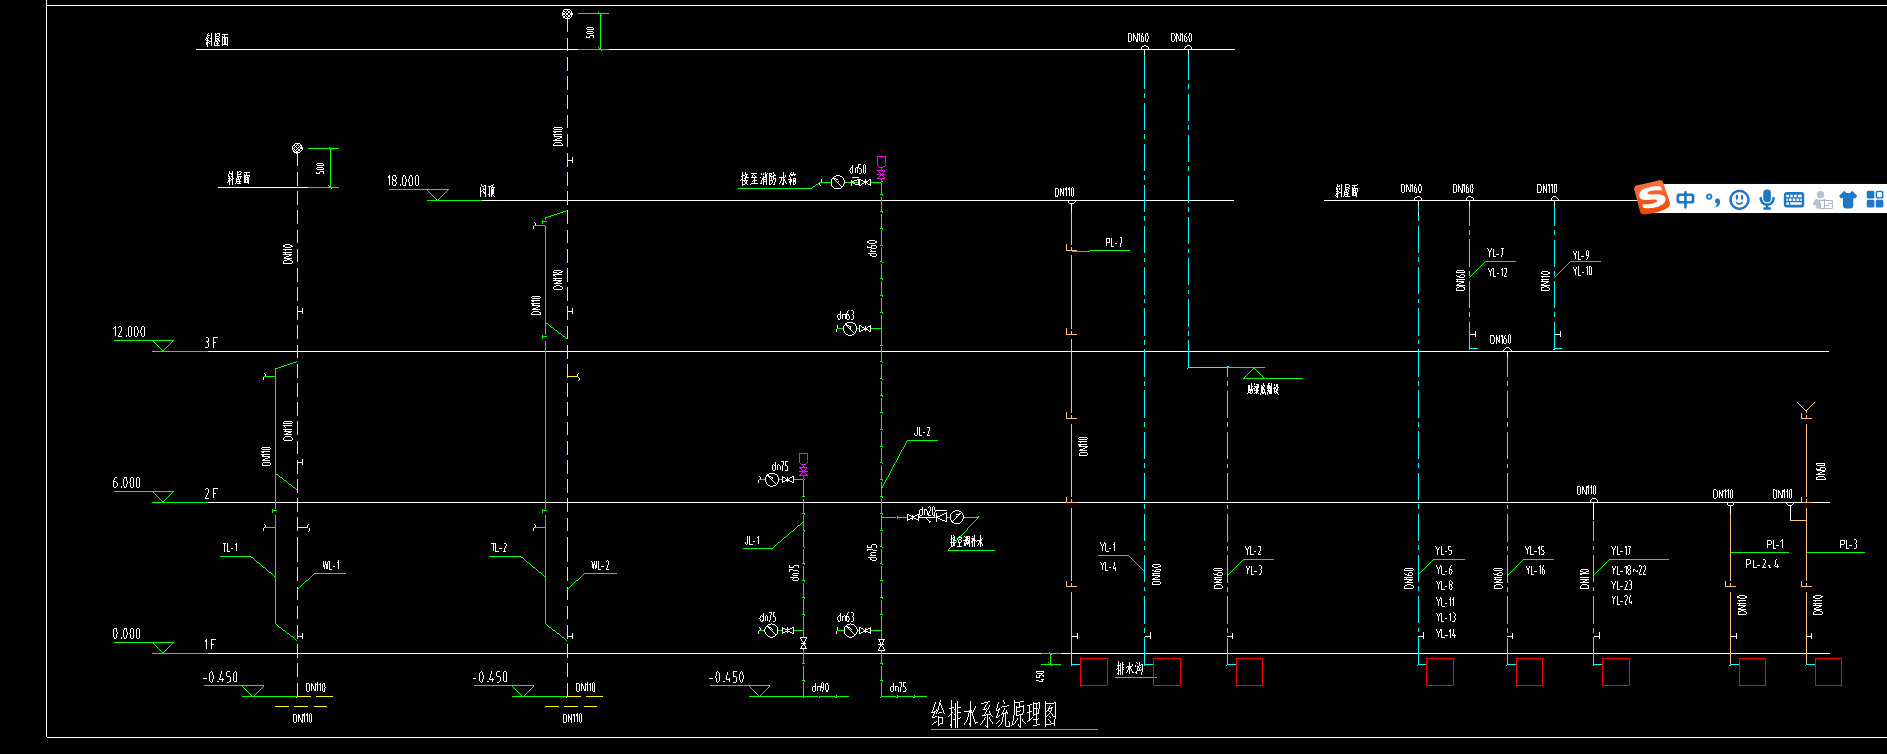Select the PL-1 pipe label
Viewport: 1887px width, 754px height.
tap(1775, 545)
